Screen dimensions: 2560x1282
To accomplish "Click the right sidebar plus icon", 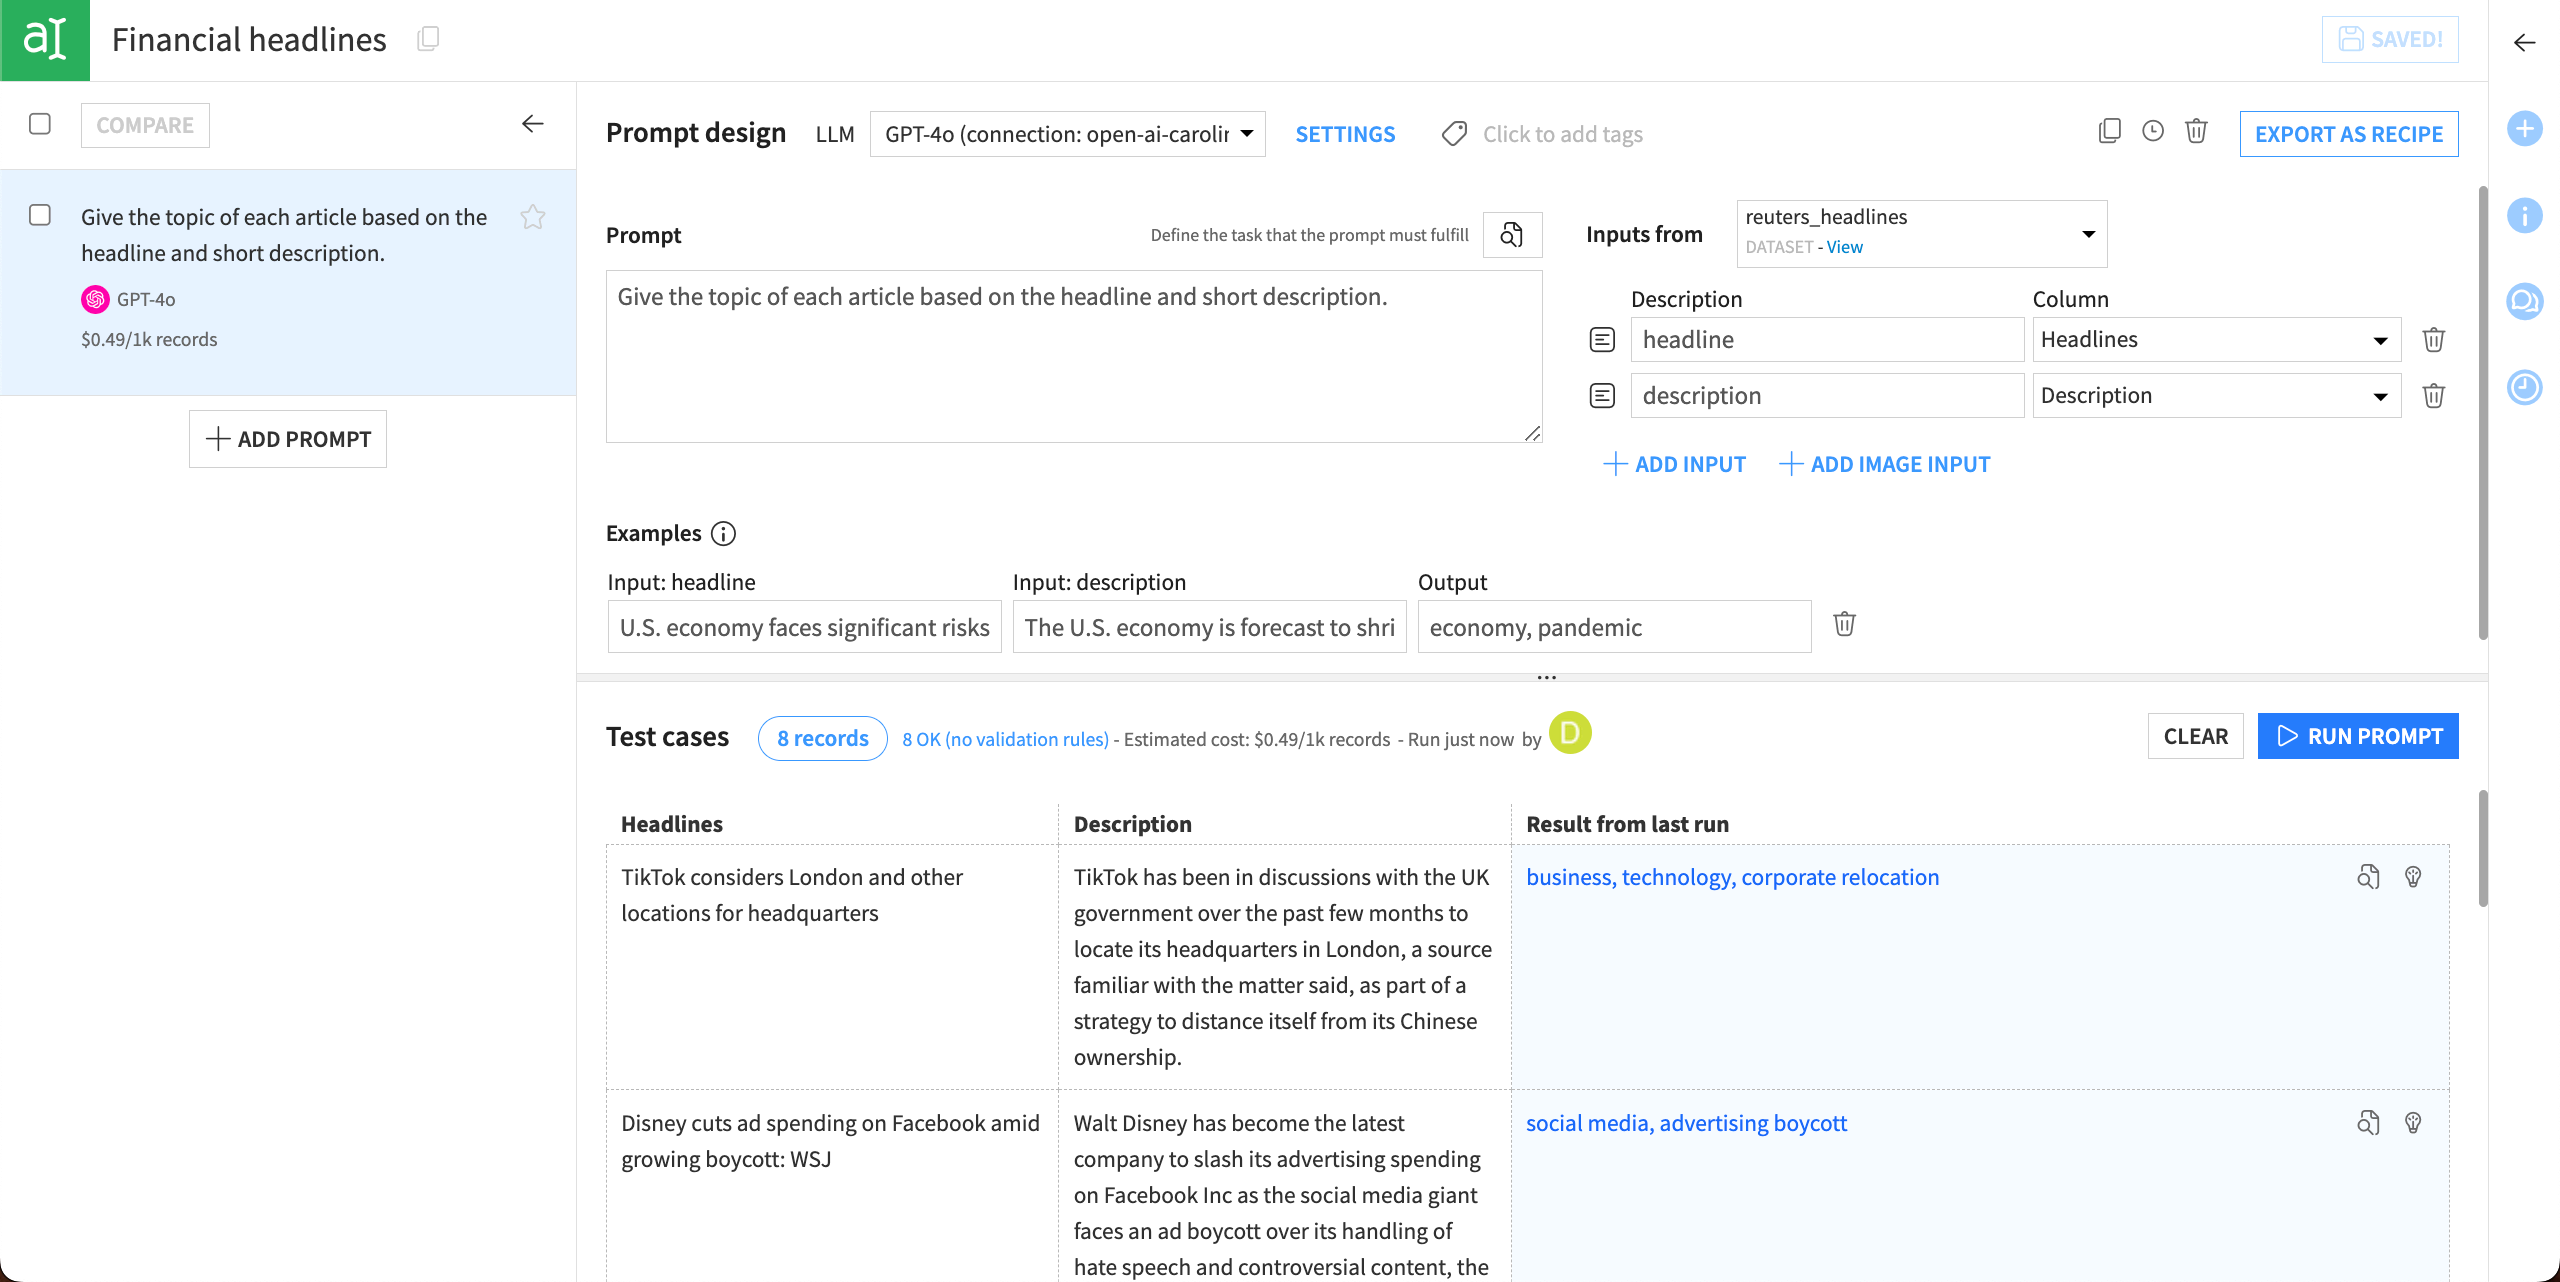I will coord(2525,129).
